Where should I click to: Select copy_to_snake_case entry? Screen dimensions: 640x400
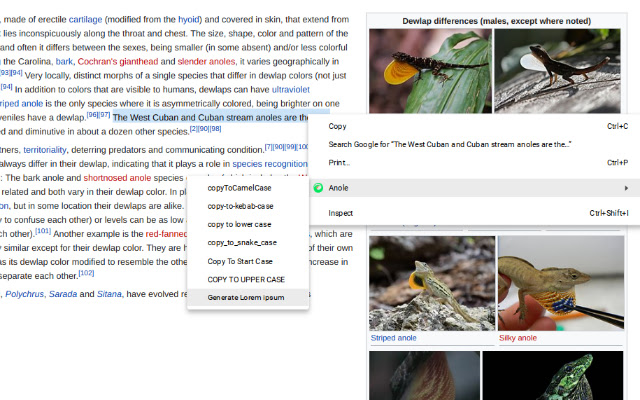(242, 242)
